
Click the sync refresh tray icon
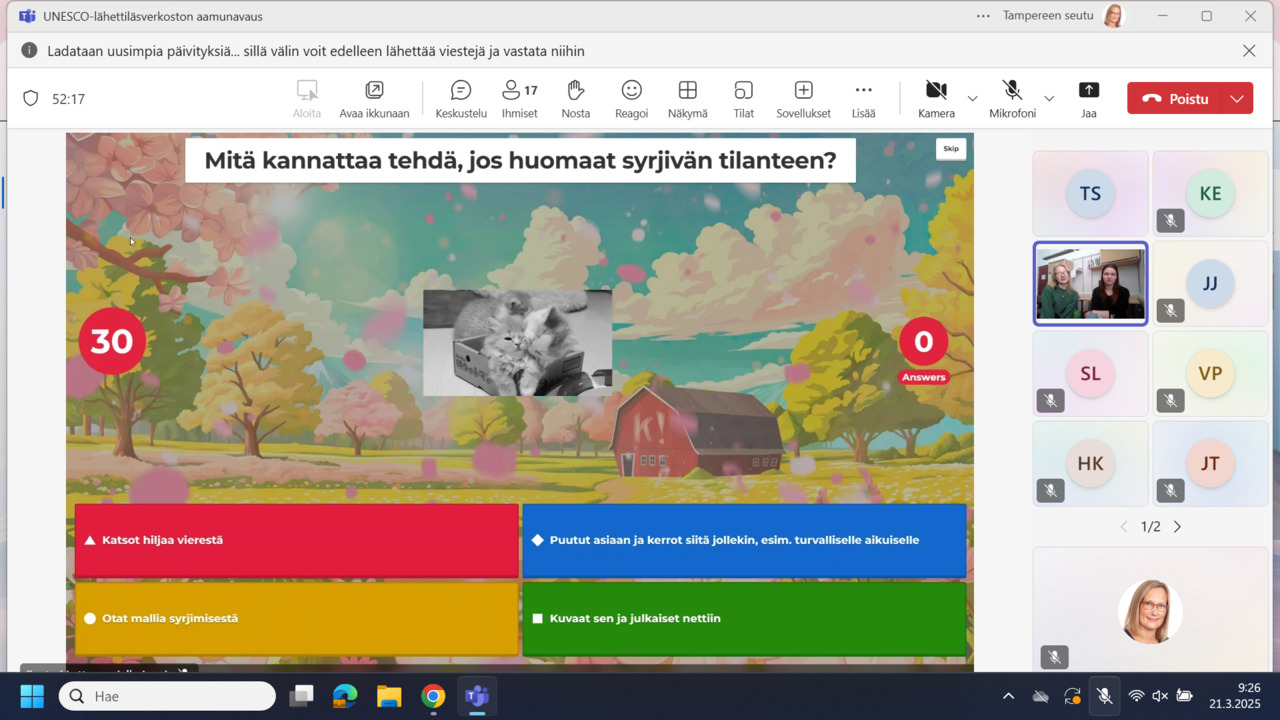coord(1072,696)
